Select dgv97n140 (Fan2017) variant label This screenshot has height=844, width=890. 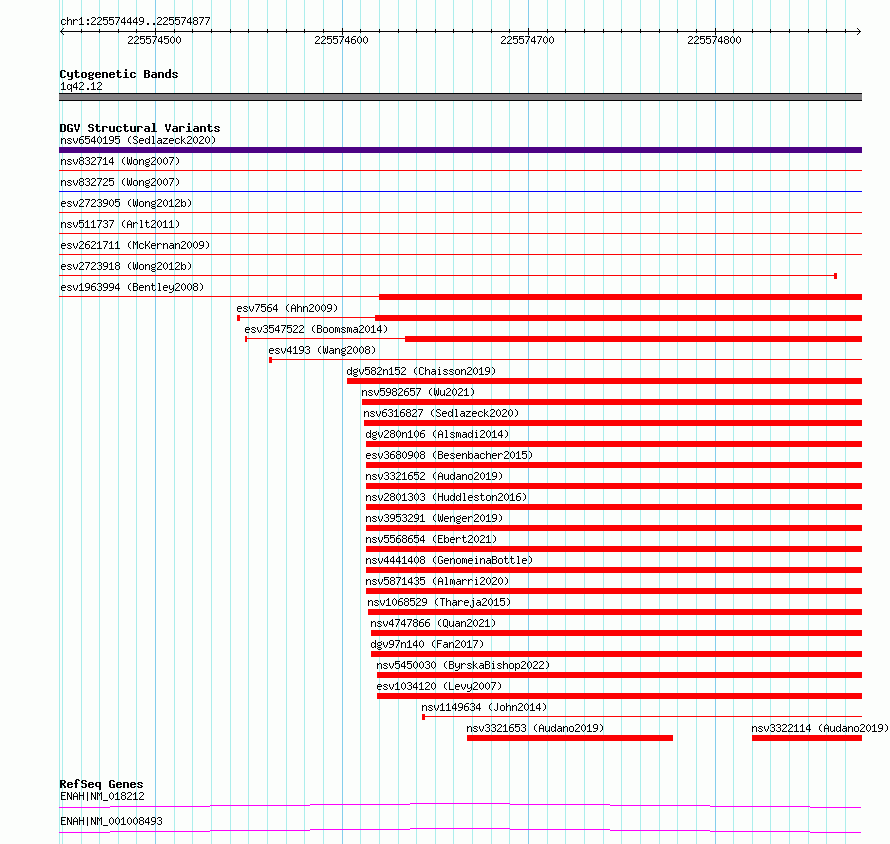point(427,644)
